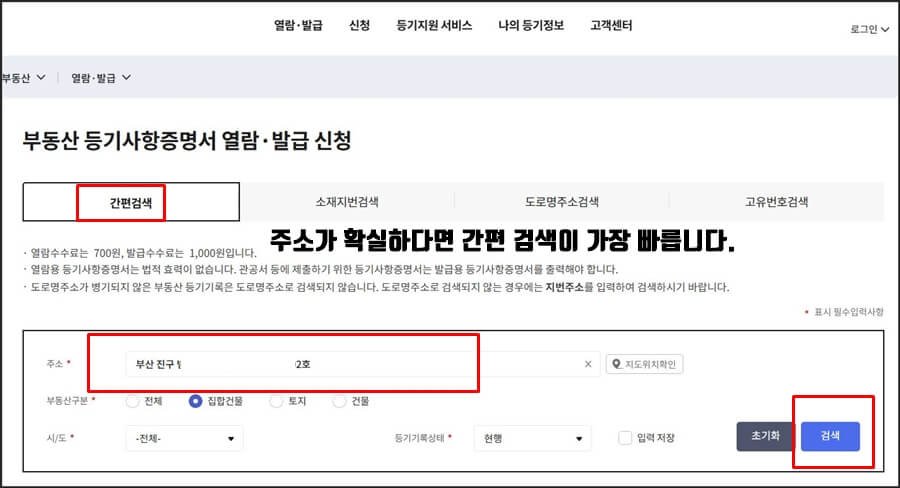Image resolution: width=900 pixels, height=488 pixels.
Task: Click the blue 검색 button
Action: click(x=830, y=436)
